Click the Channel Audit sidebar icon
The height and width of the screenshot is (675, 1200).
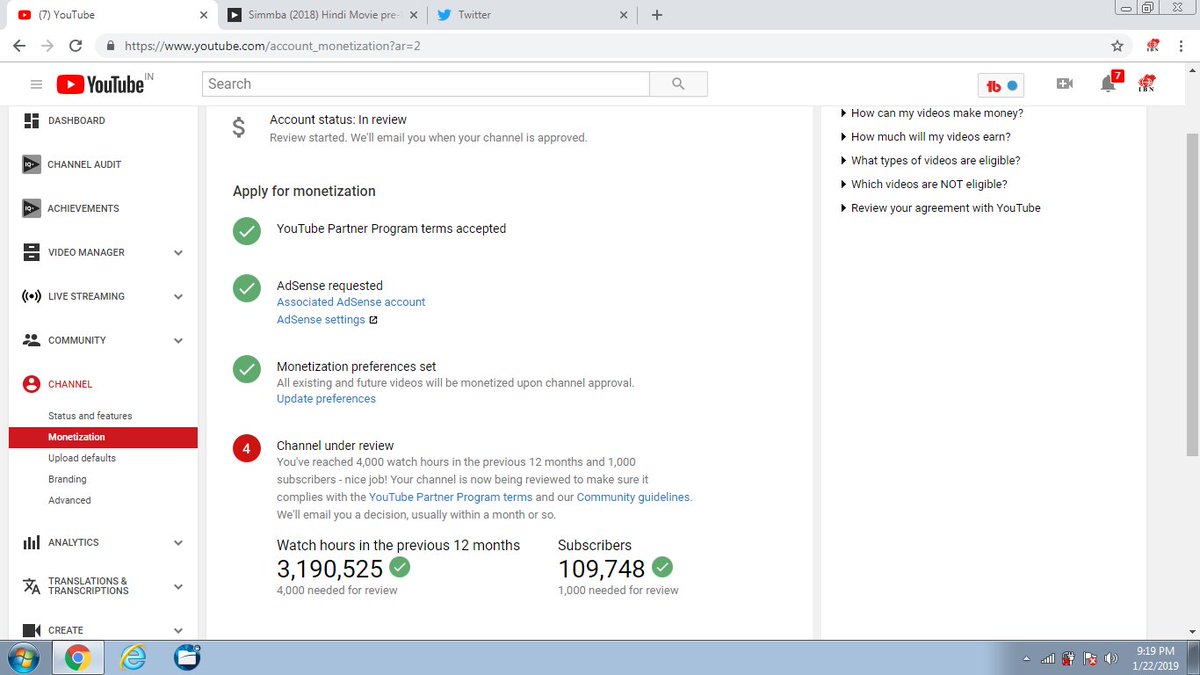coord(30,165)
